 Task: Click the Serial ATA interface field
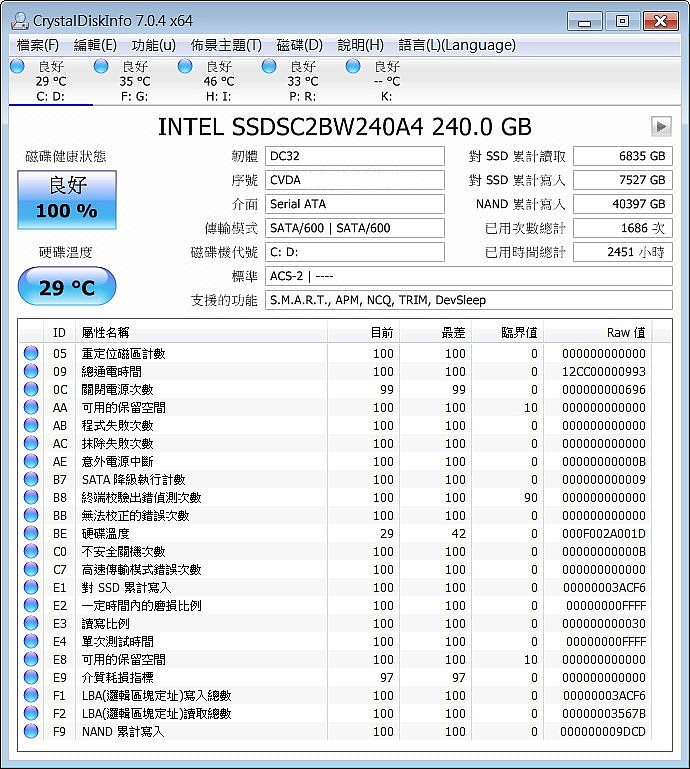tap(355, 204)
